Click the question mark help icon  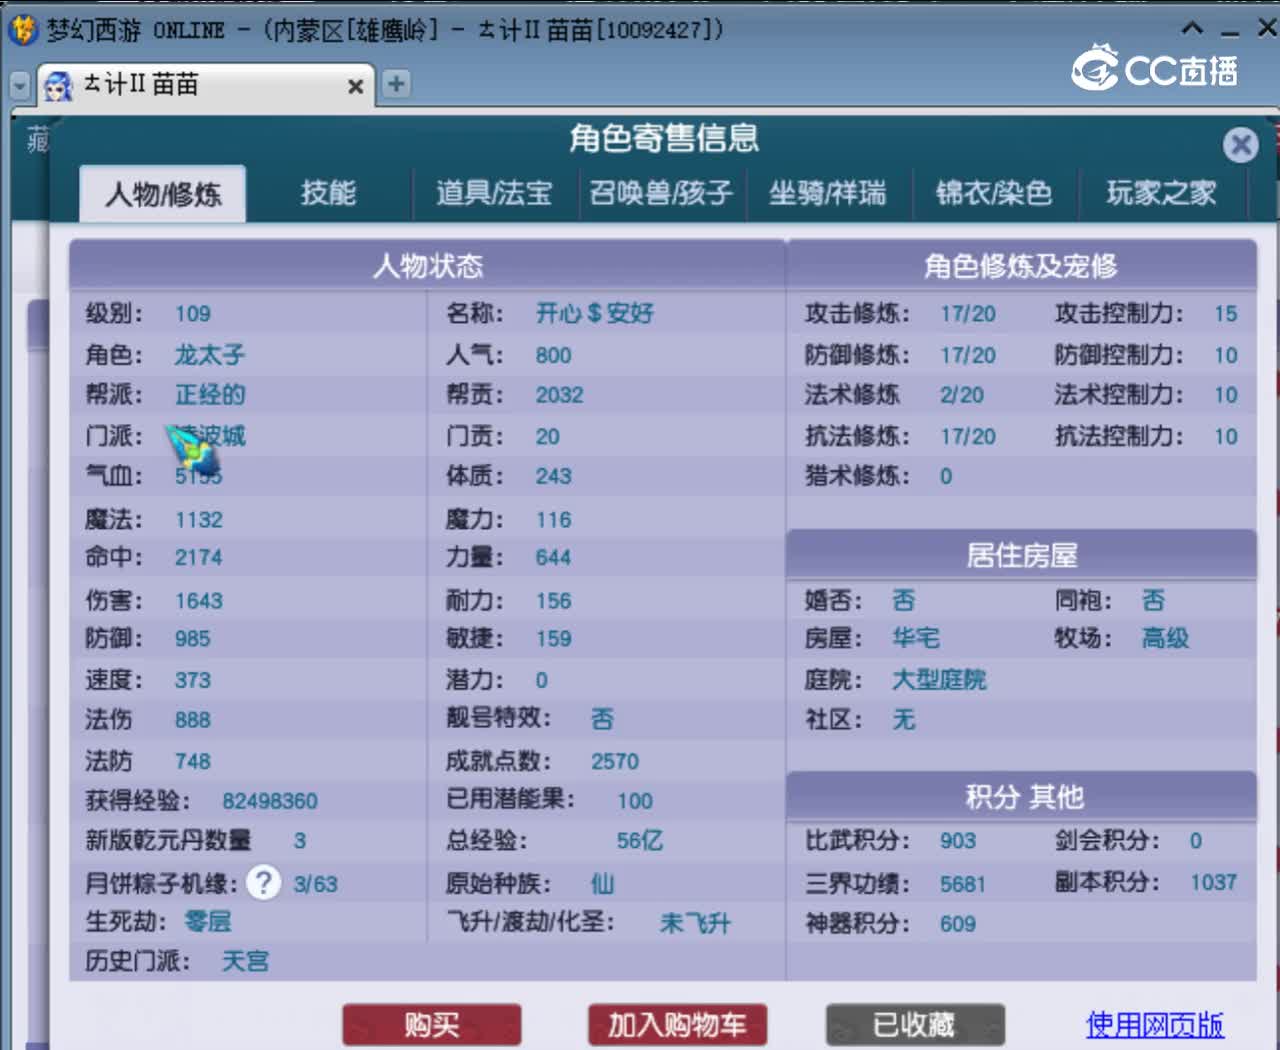(263, 882)
